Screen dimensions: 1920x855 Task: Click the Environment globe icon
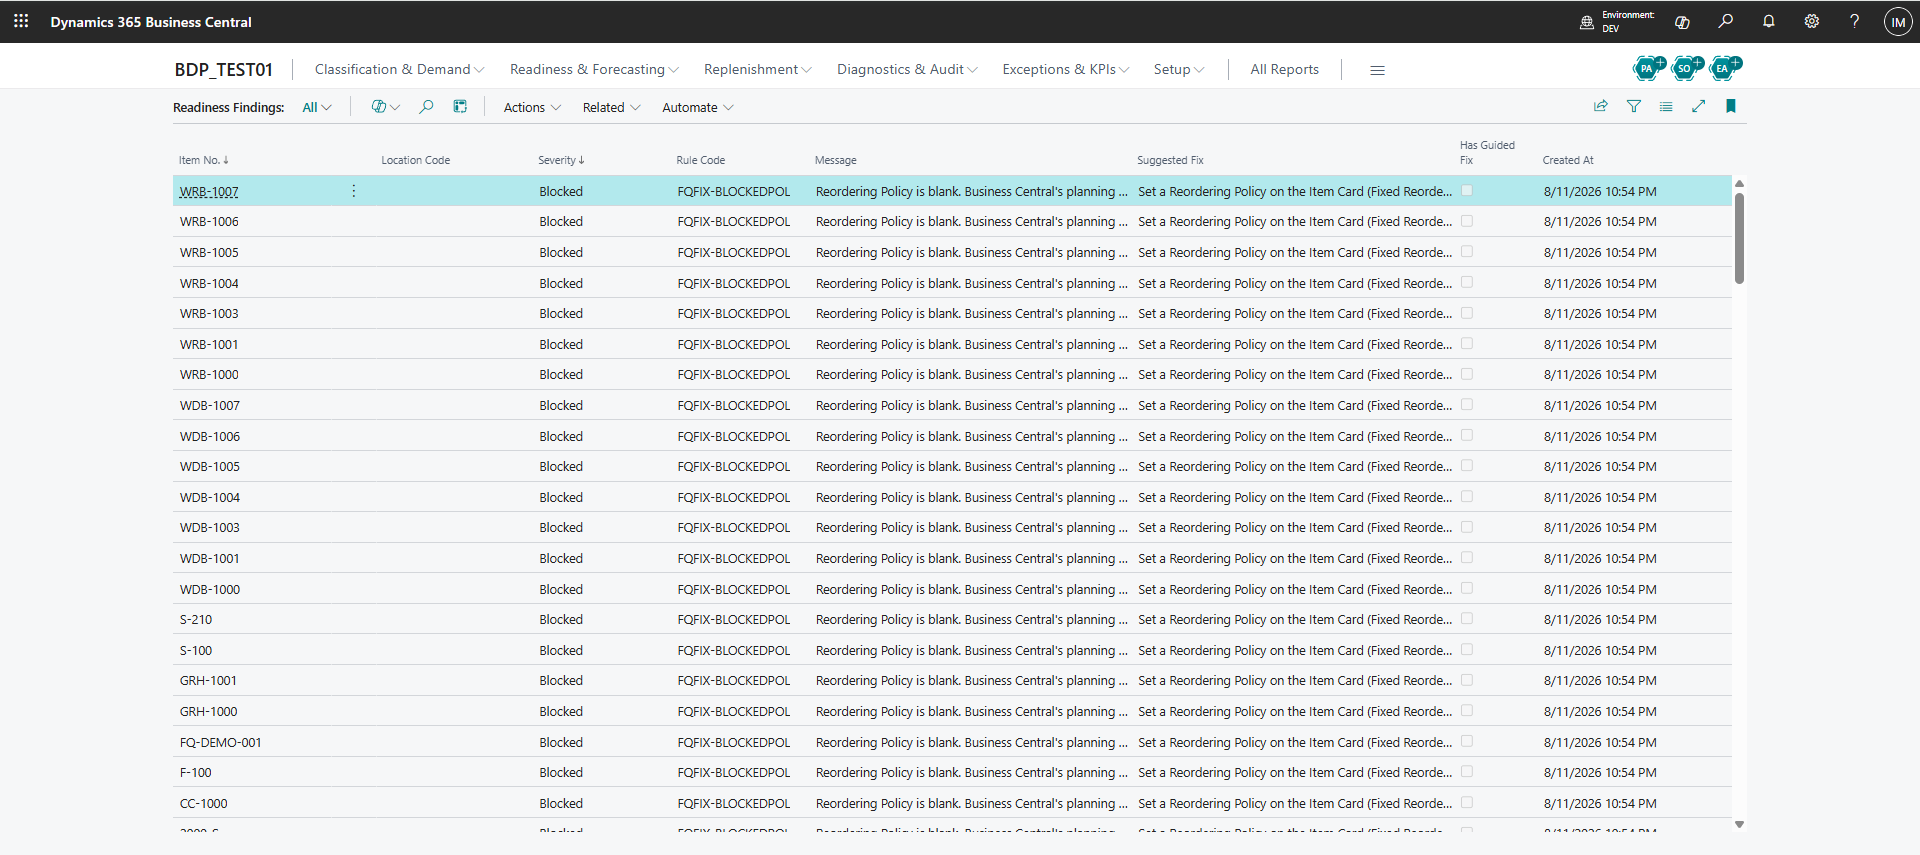(1586, 22)
